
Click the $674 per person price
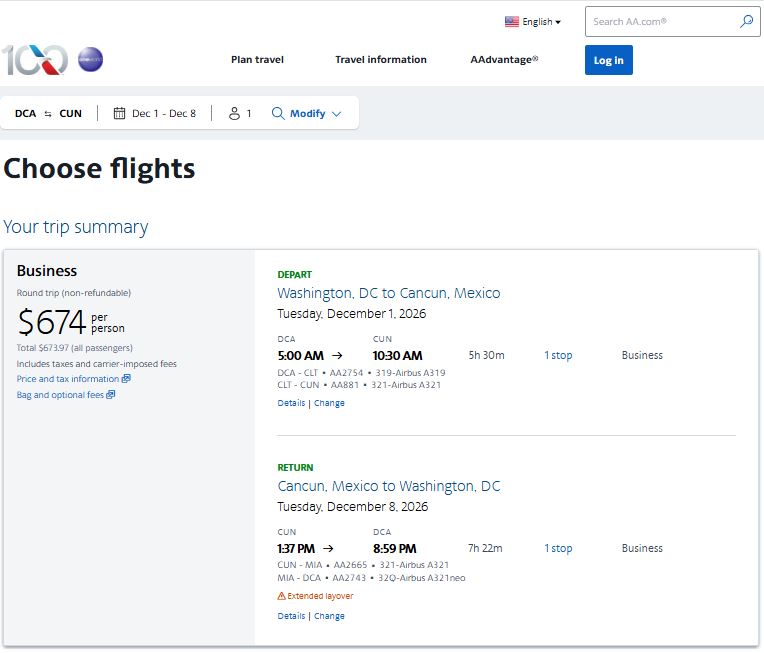click(x=71, y=322)
